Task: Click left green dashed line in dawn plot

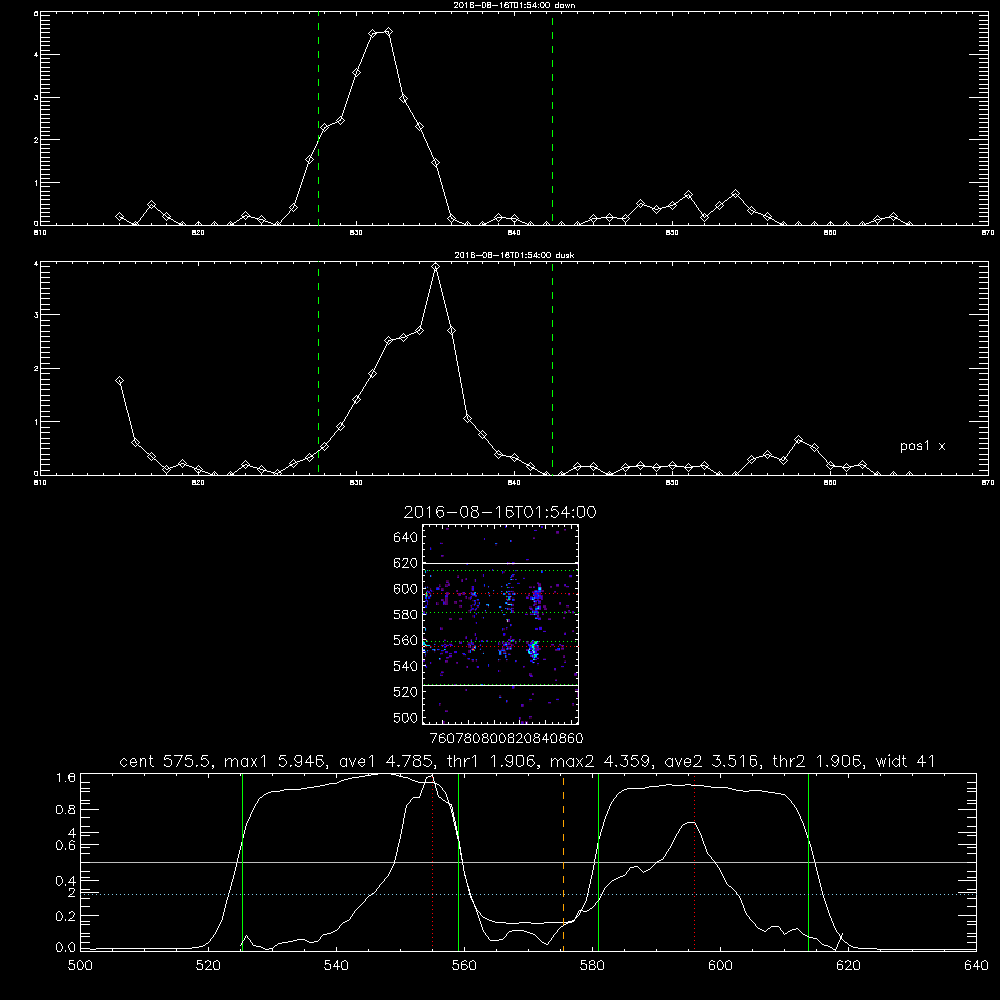Action: pos(318,119)
